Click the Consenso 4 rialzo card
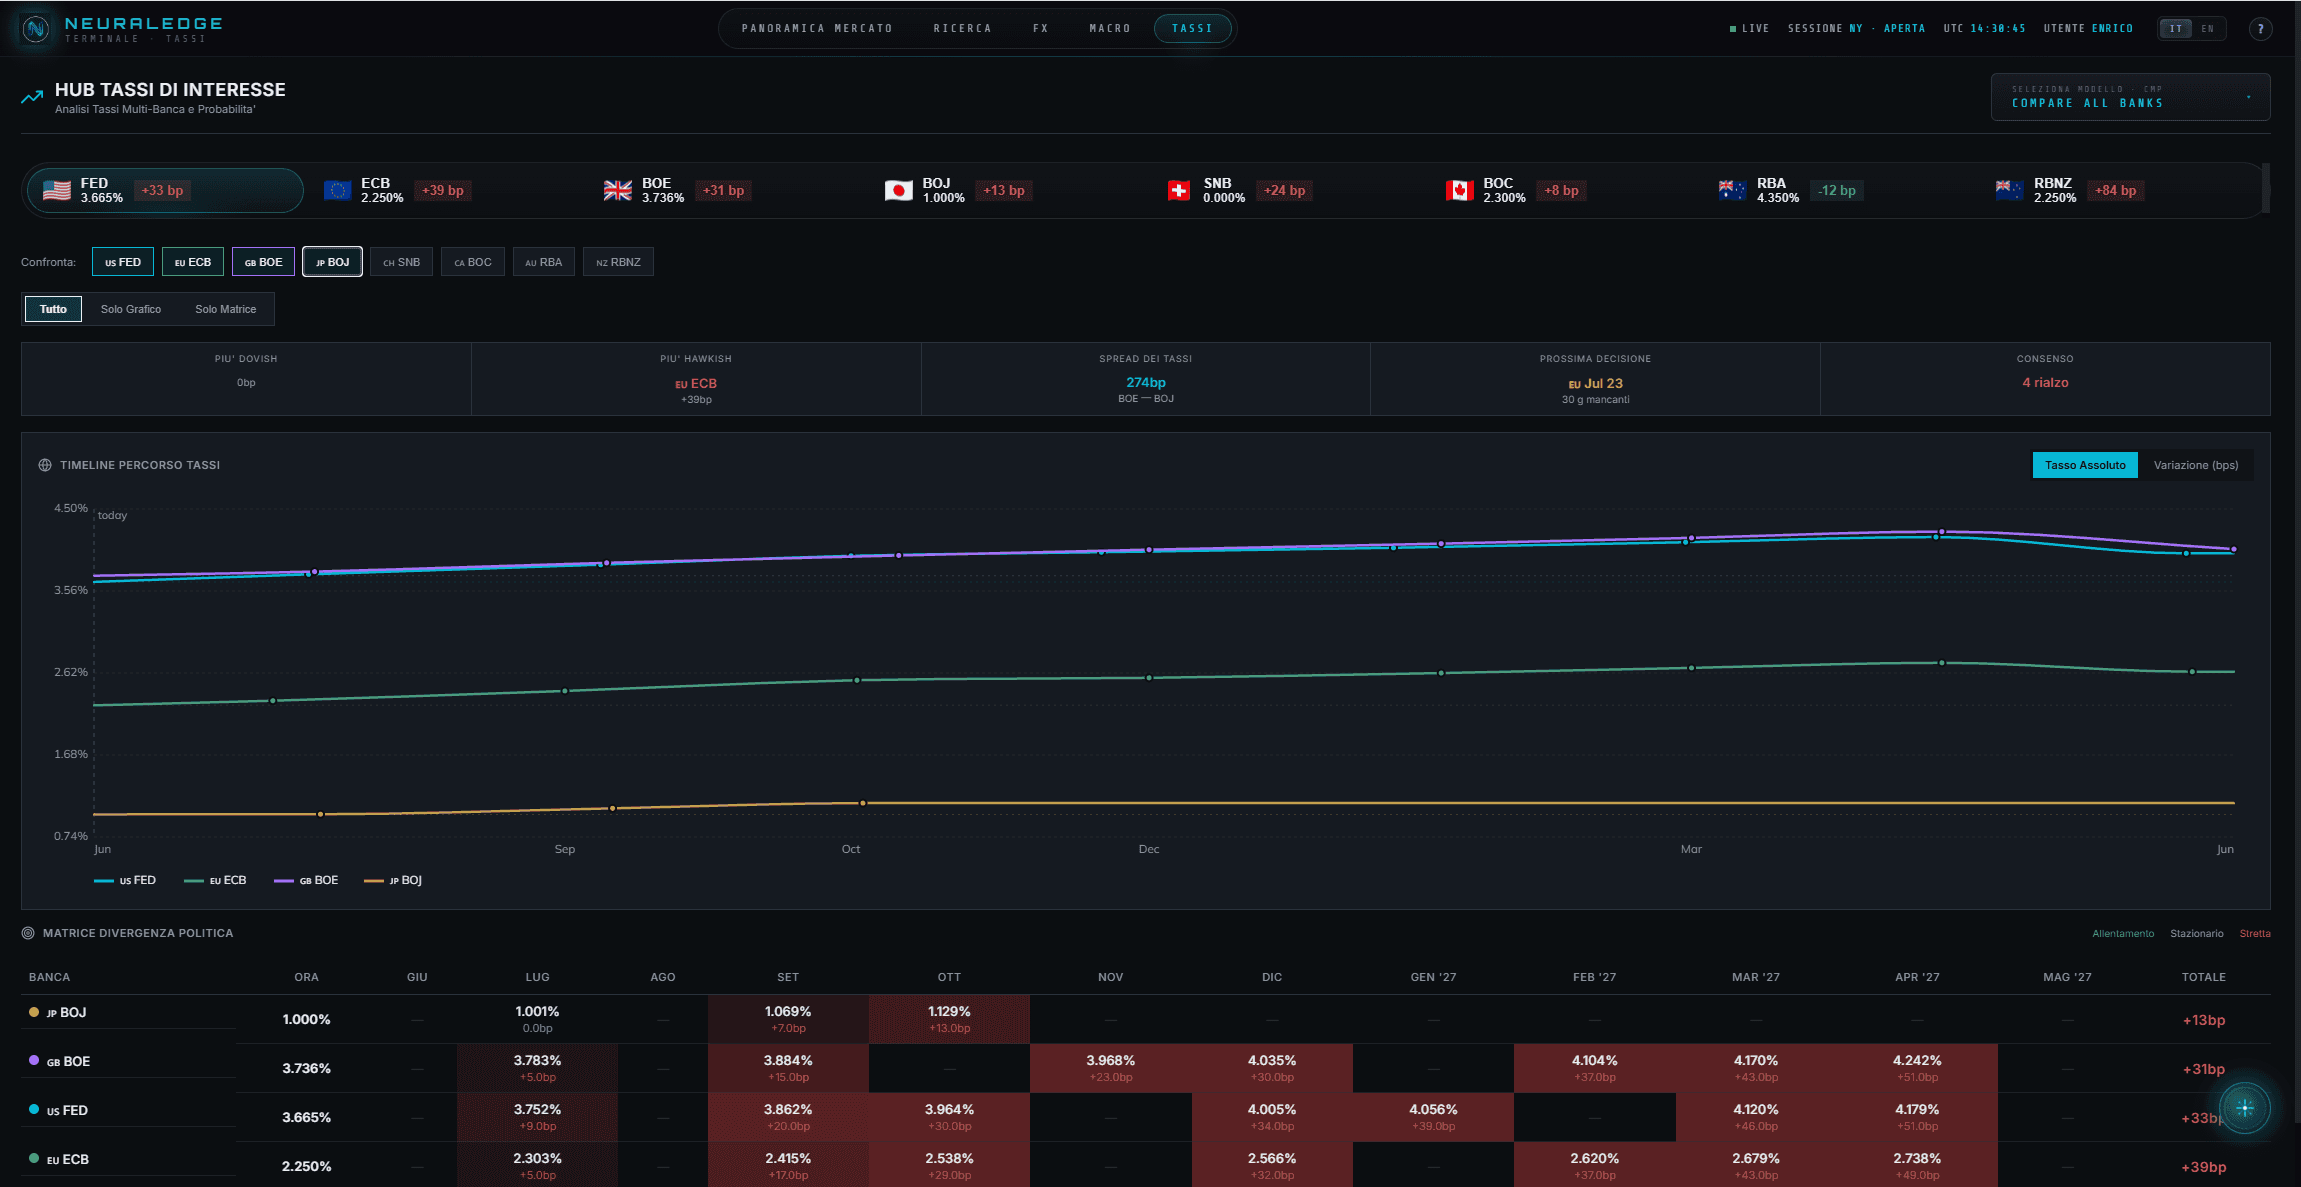Viewport: 2301px width, 1187px height. coord(2045,379)
